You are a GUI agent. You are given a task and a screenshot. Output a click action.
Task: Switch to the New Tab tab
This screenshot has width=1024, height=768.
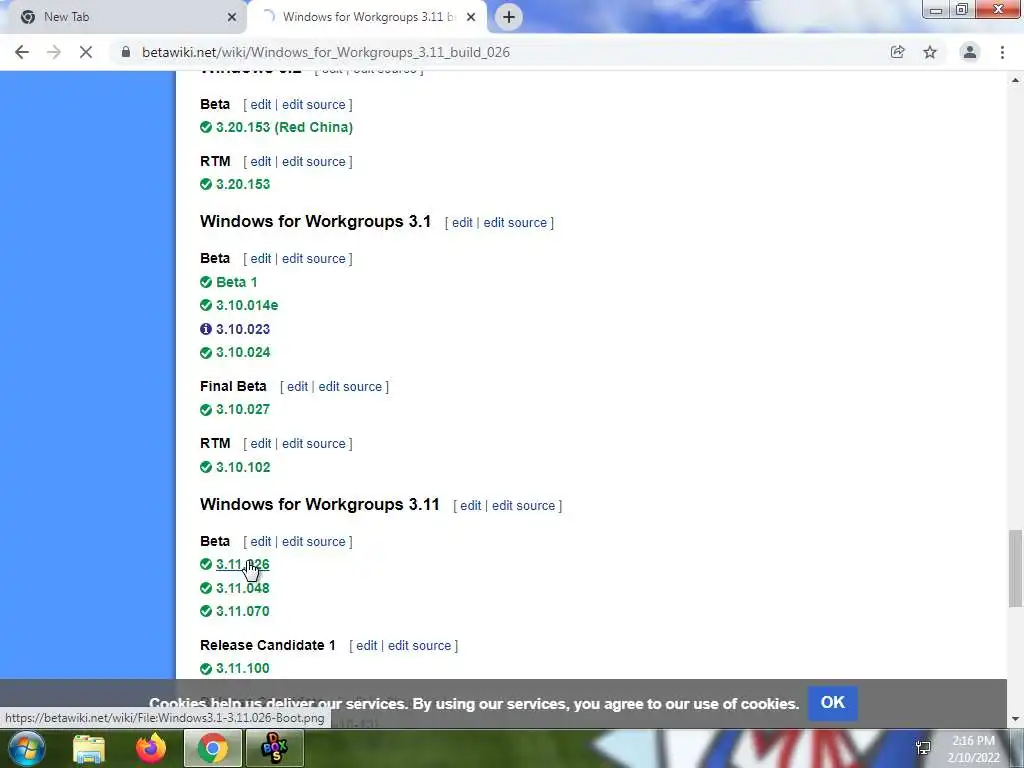(124, 17)
